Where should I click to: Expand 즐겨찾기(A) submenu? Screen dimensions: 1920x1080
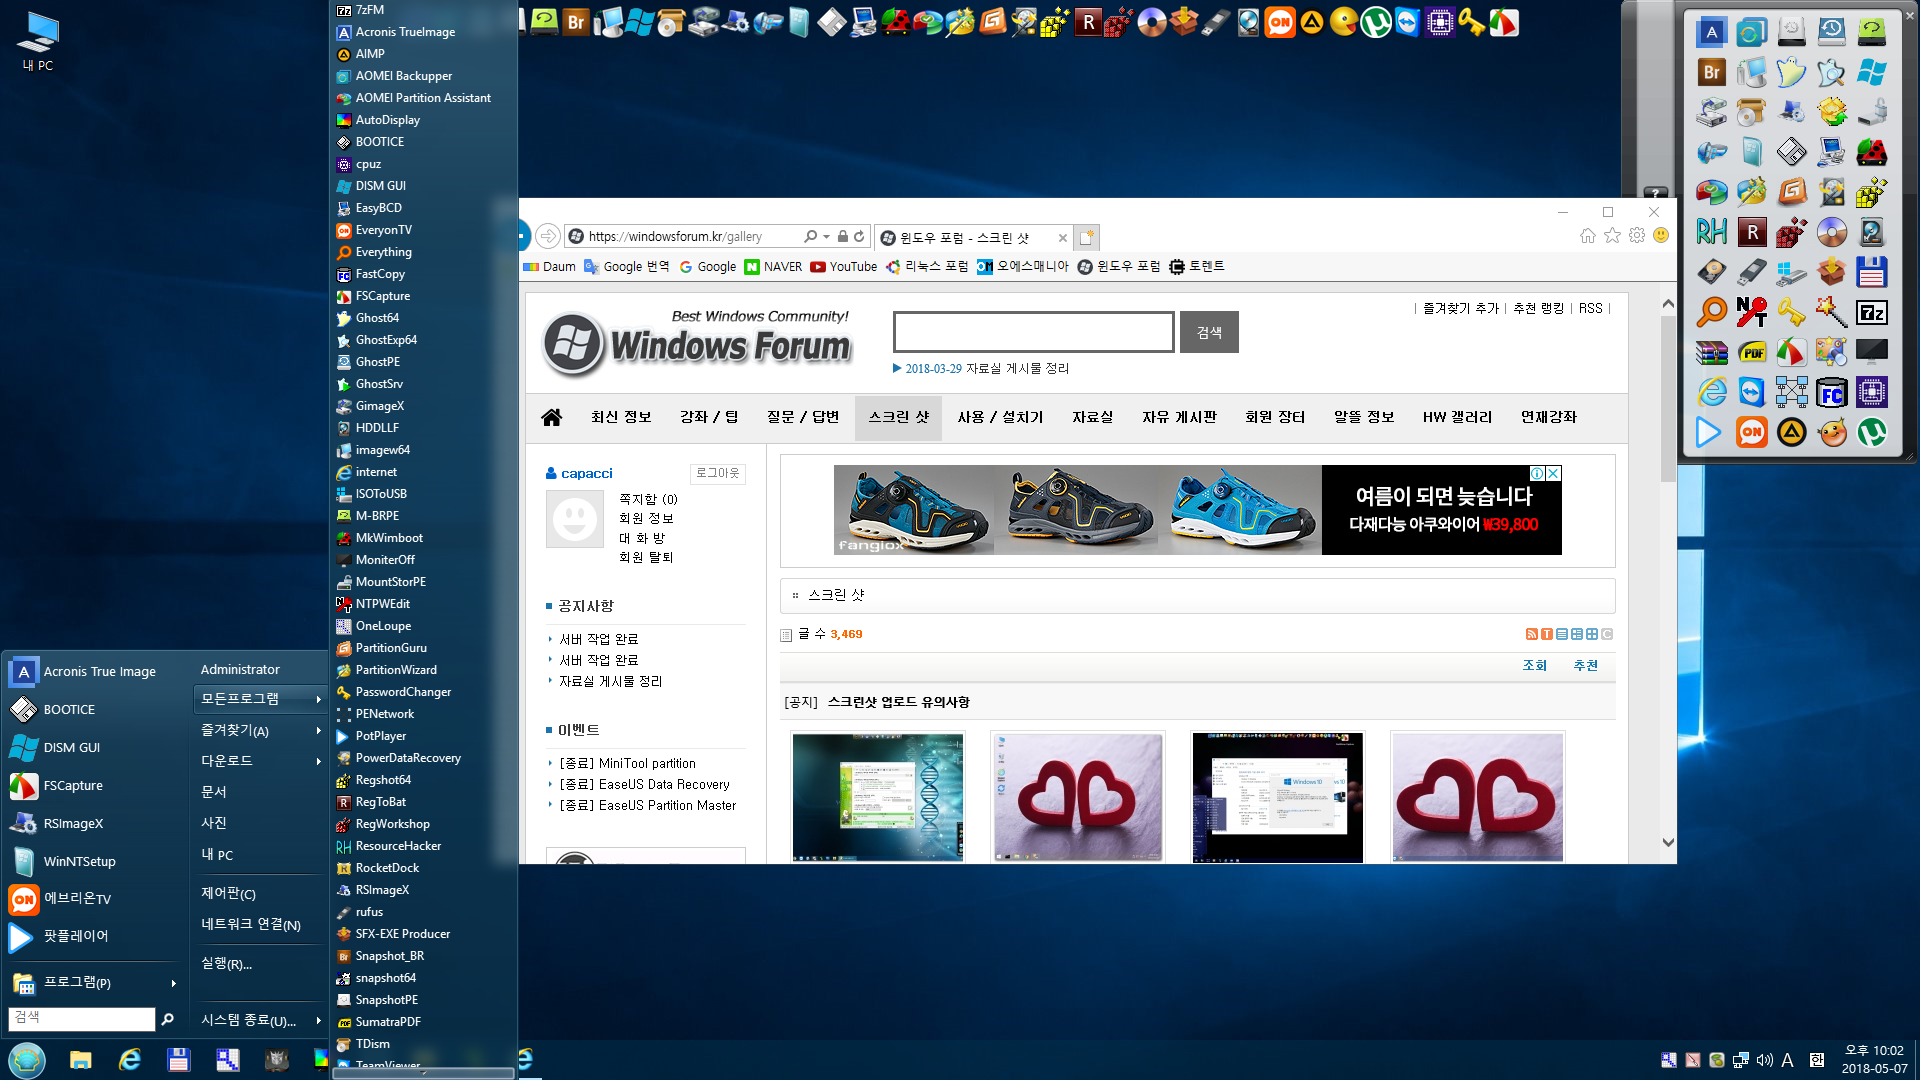pos(258,731)
